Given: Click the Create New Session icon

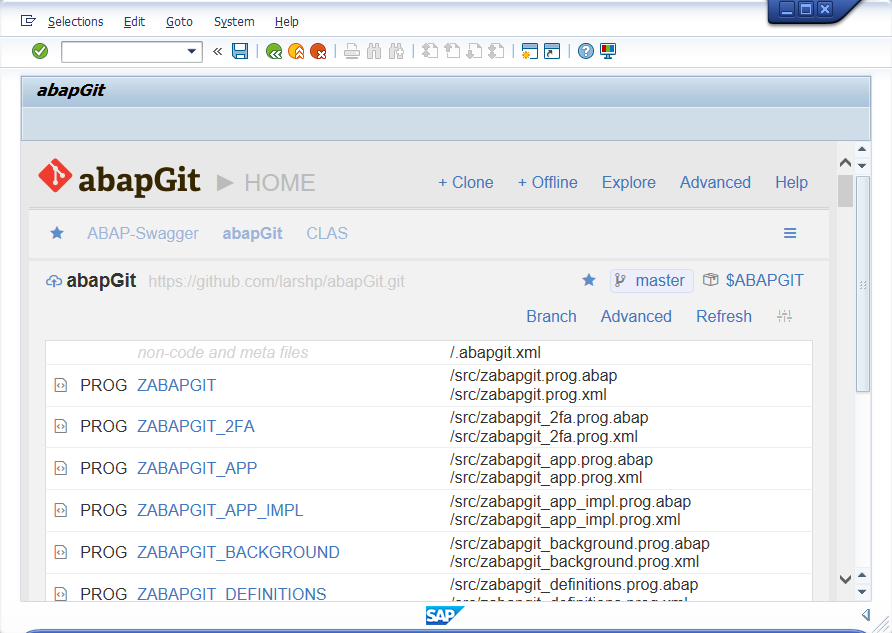Looking at the screenshot, I should click(530, 51).
